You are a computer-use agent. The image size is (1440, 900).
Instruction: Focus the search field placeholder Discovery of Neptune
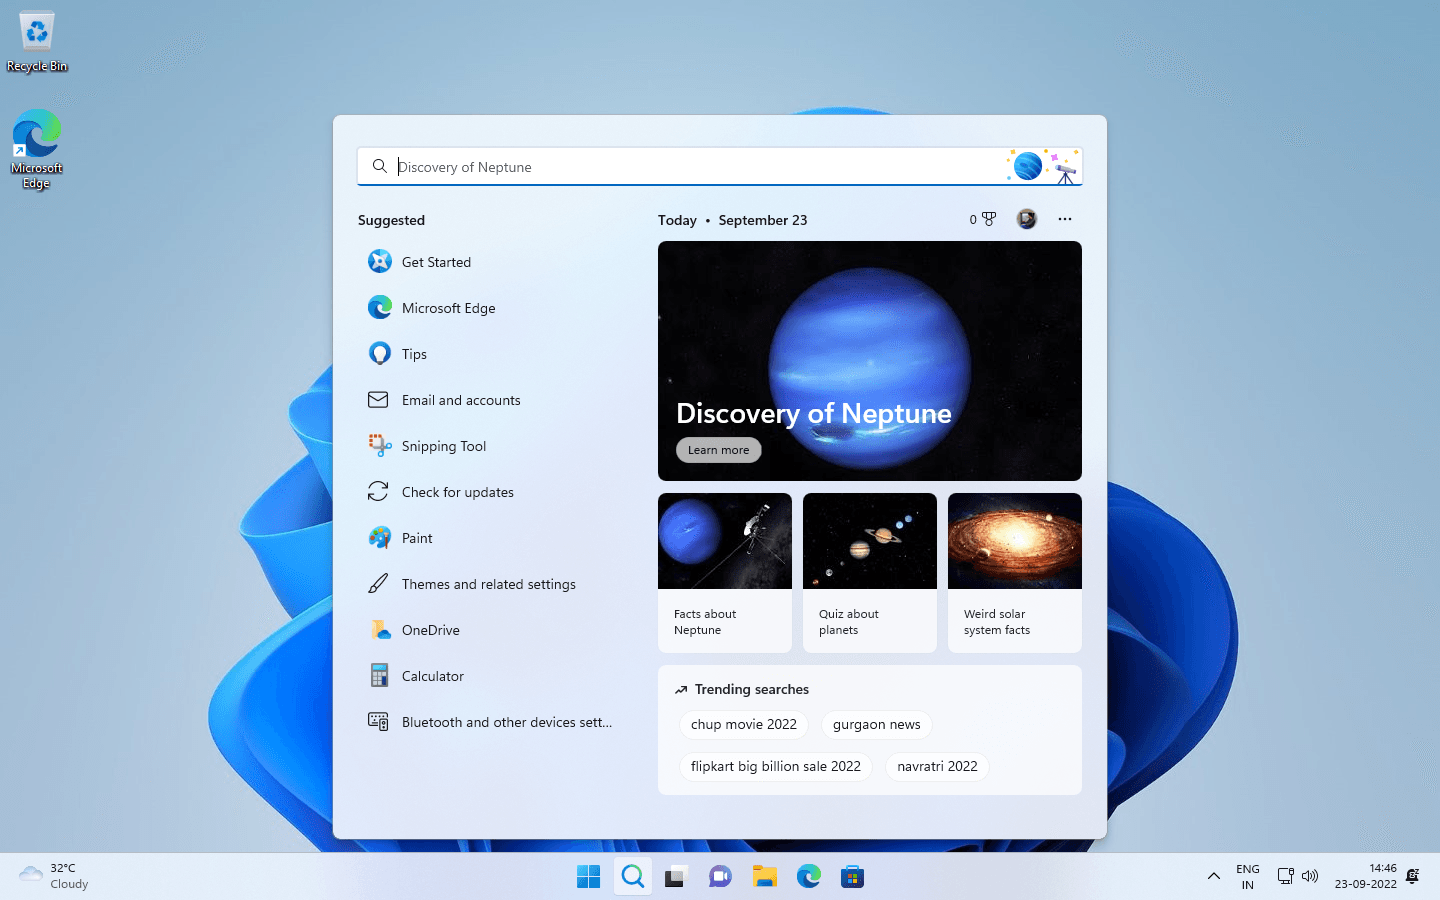point(465,167)
